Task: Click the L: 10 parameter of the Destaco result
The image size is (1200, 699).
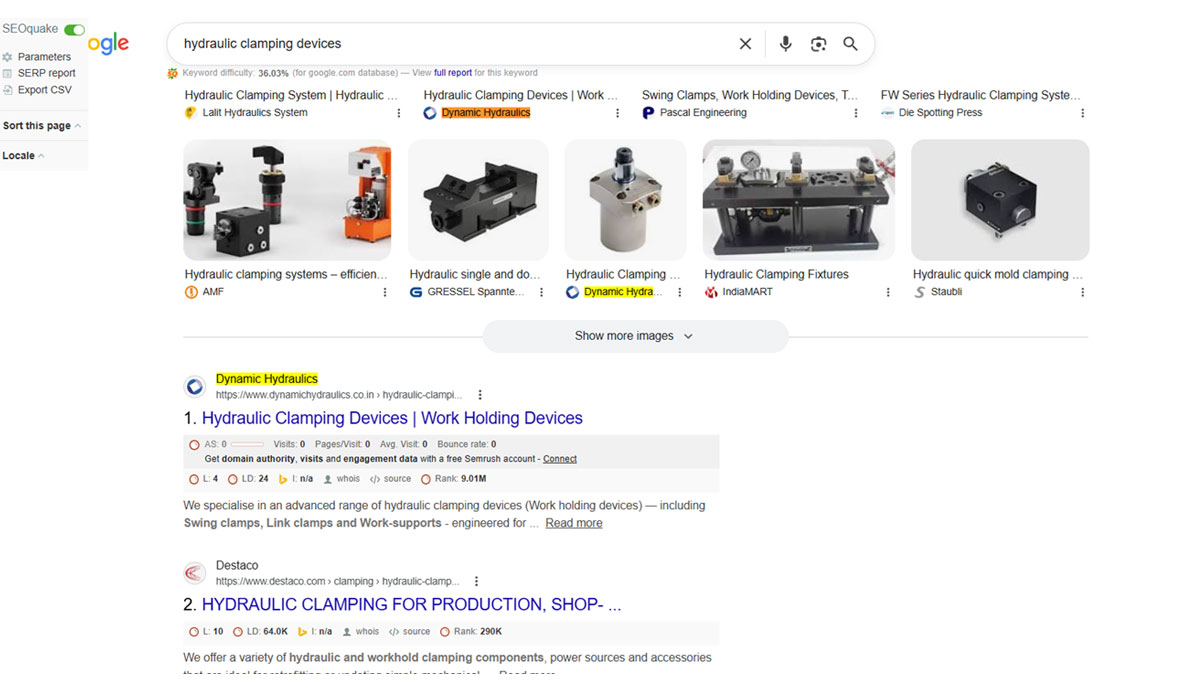Action: point(206,632)
